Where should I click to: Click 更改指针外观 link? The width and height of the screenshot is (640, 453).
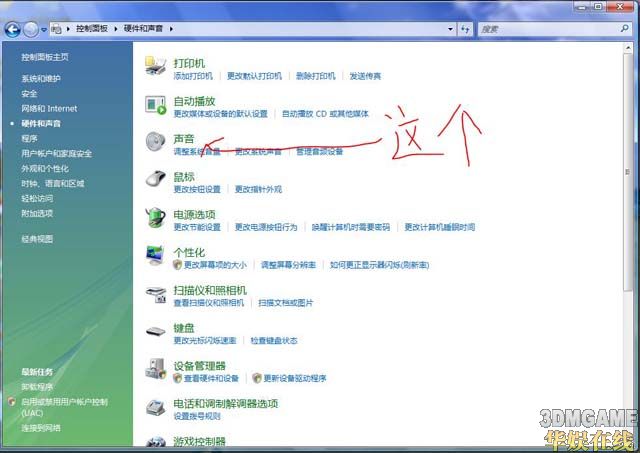coord(258,189)
